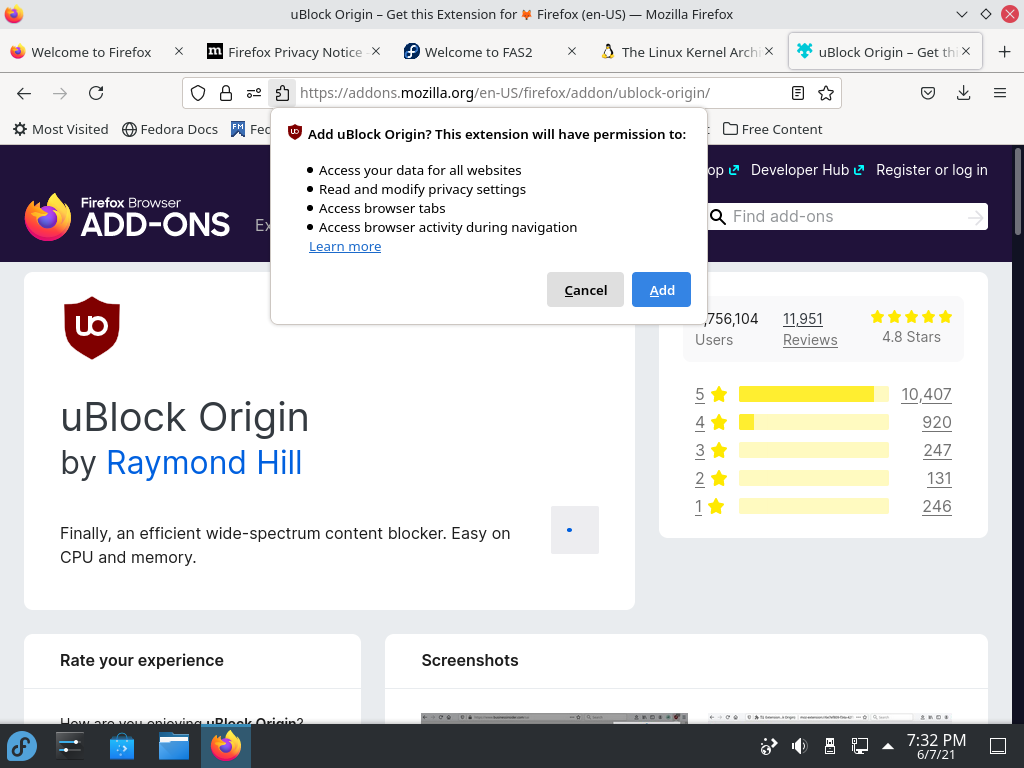Open the network tray icon
This screenshot has height=768, width=1024.
859,746
